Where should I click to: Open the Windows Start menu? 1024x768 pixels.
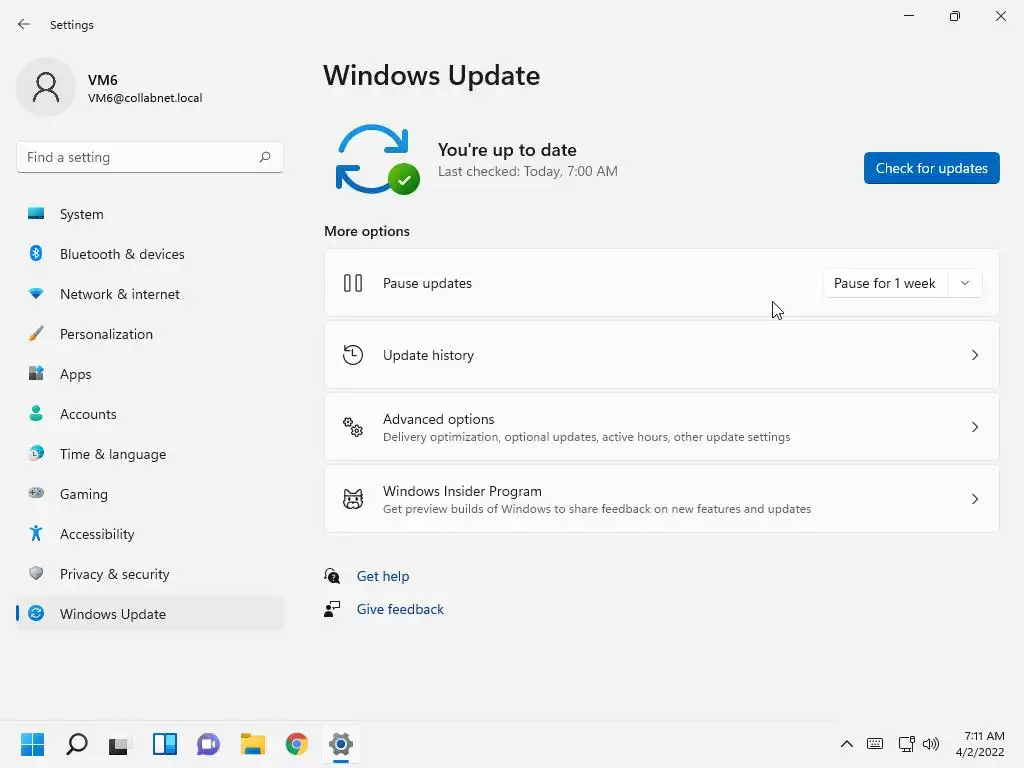point(32,744)
